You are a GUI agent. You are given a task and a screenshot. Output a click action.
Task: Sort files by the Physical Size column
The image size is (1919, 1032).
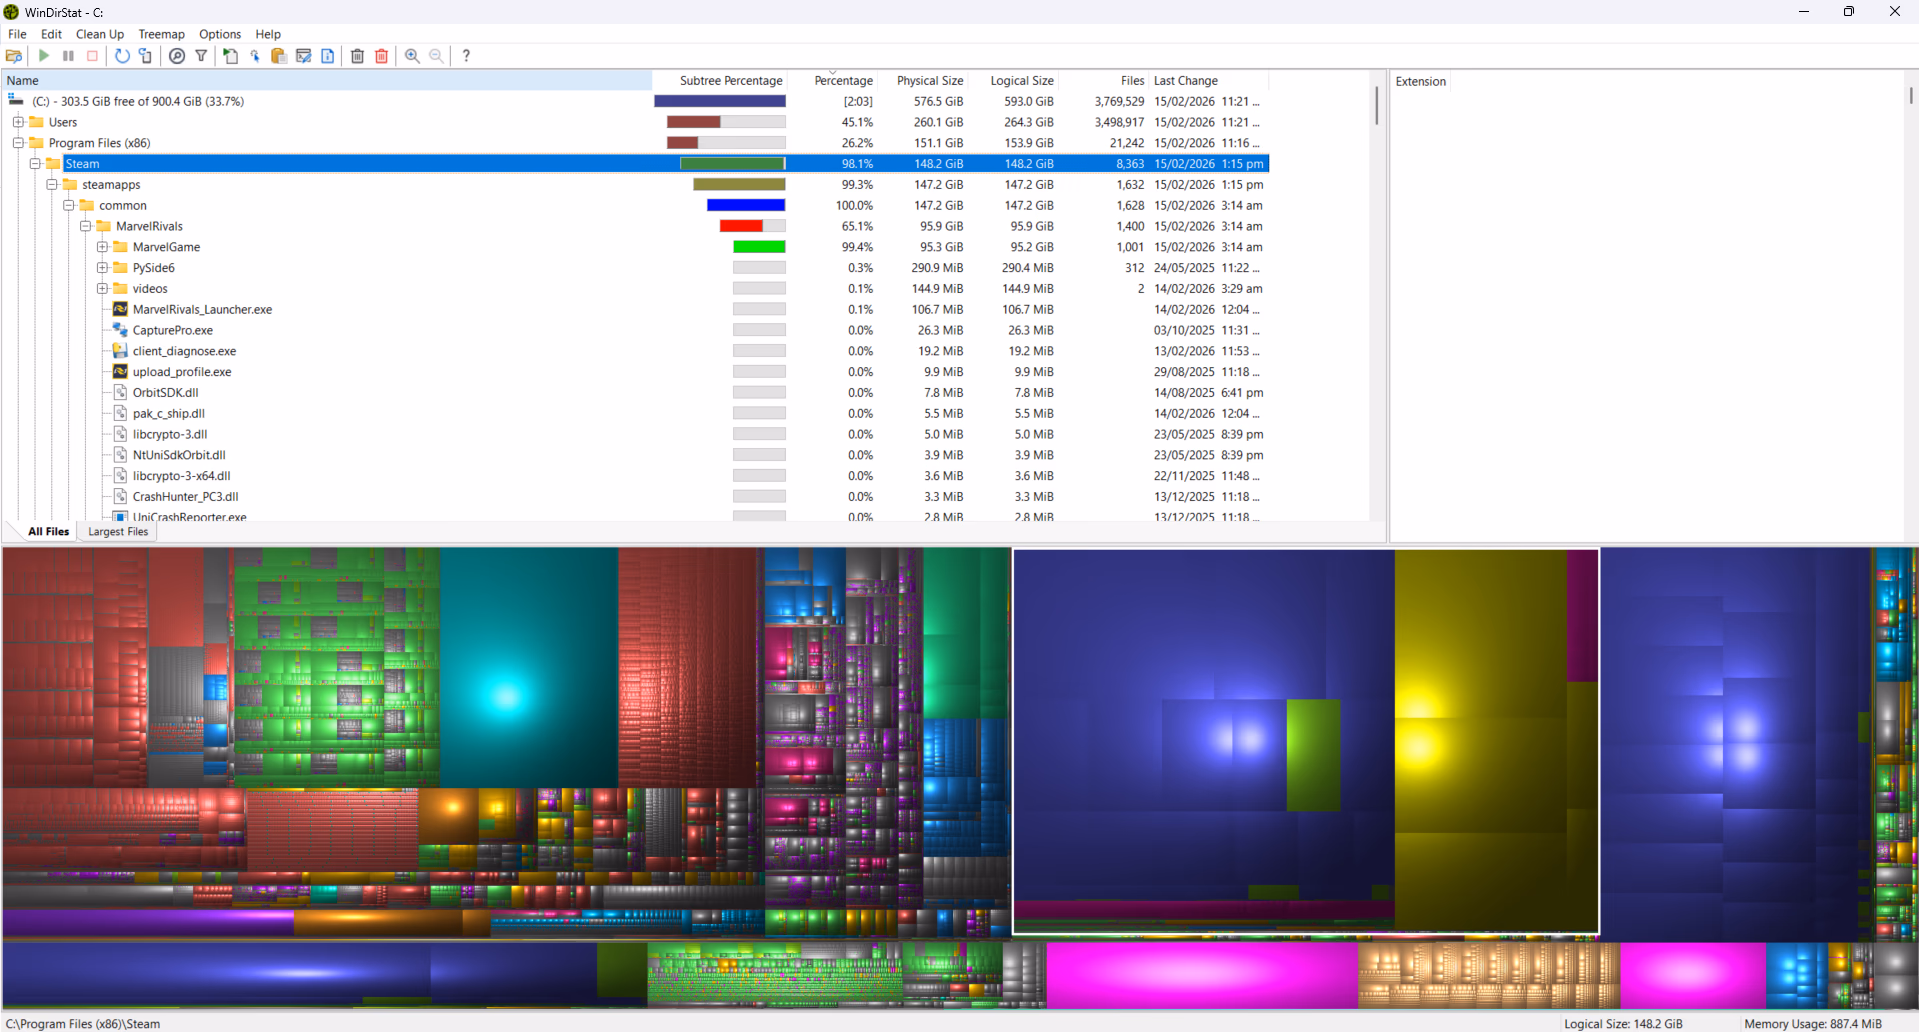929,80
